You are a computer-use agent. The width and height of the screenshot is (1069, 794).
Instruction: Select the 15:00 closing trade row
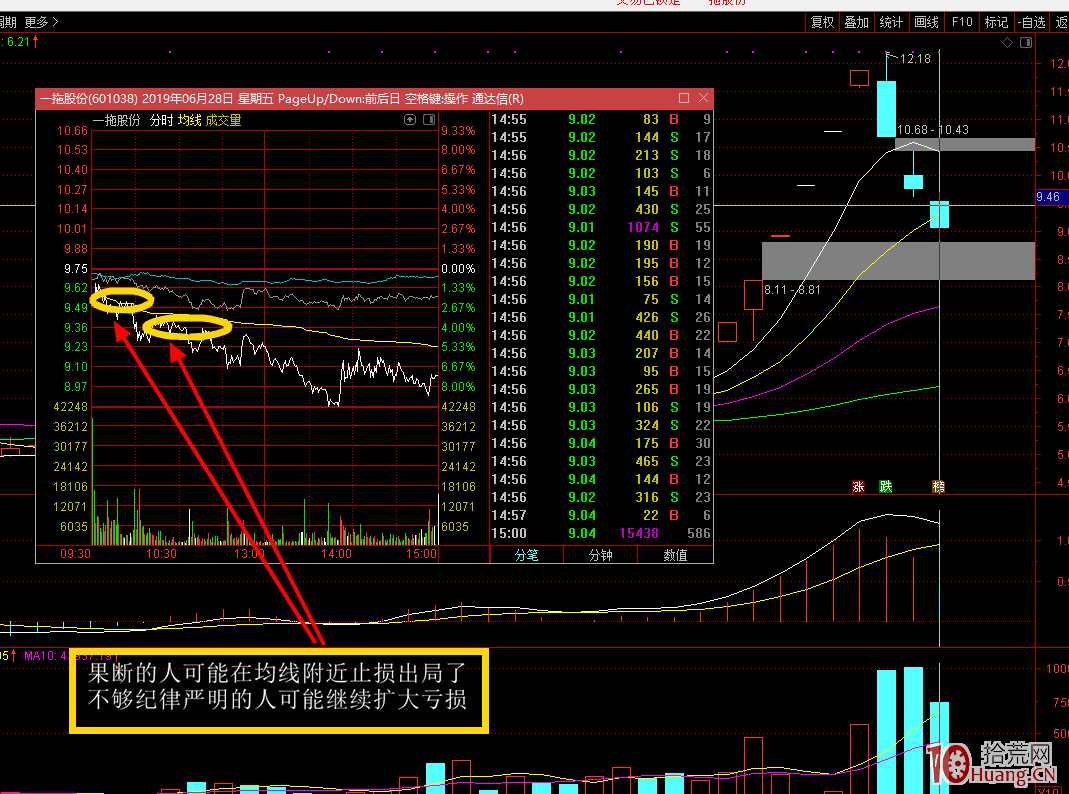[x=601, y=534]
